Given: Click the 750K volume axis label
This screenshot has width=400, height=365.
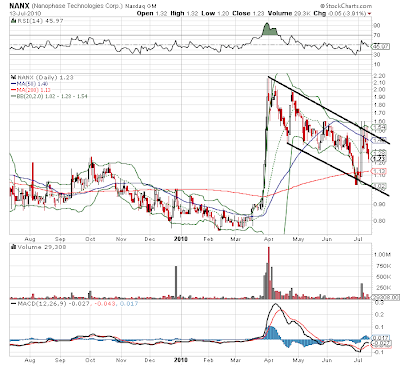Looking at the screenshot, I should point(382,266).
